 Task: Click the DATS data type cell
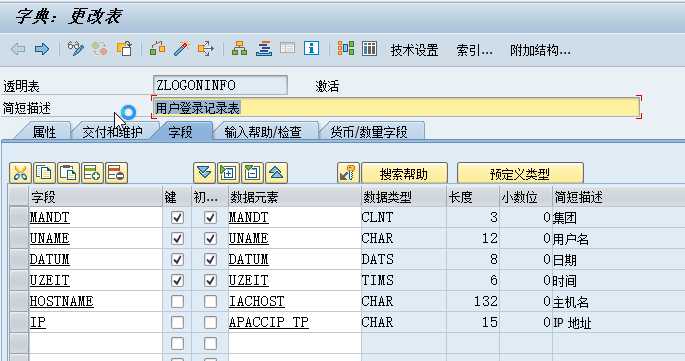pos(403,259)
